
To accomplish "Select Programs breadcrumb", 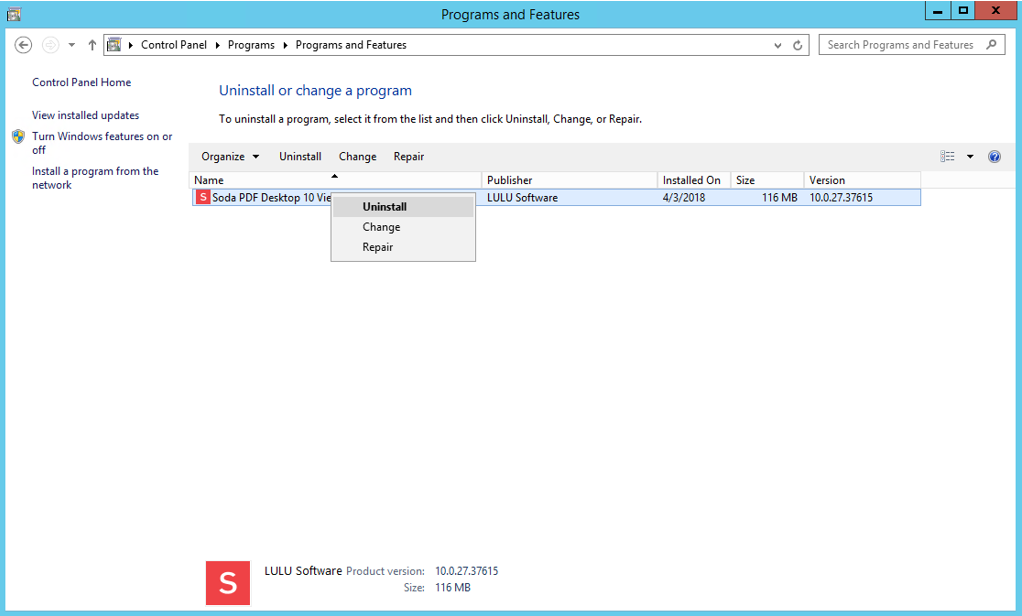I will point(251,45).
